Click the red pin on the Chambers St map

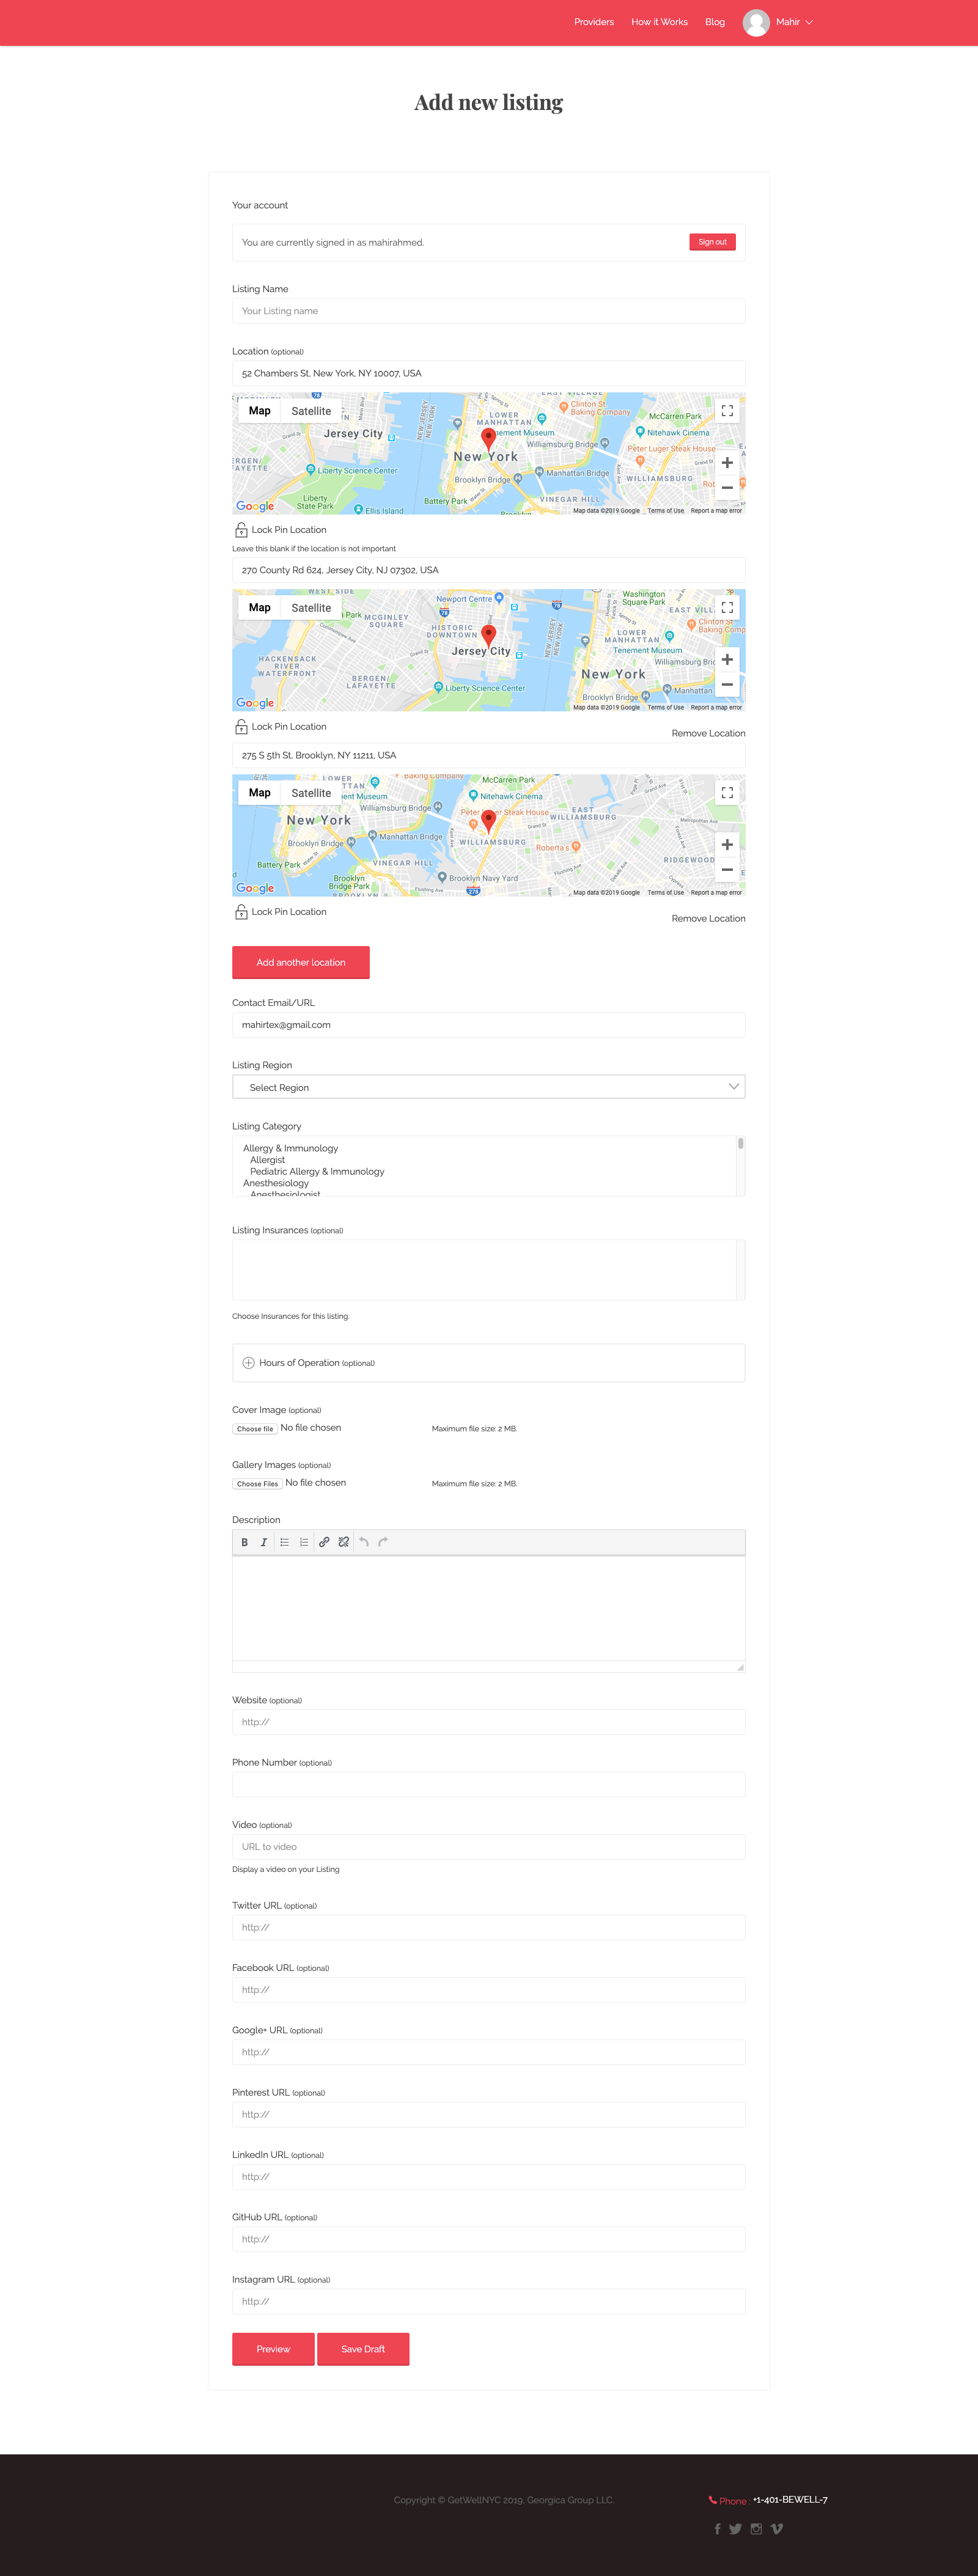pos(488,439)
